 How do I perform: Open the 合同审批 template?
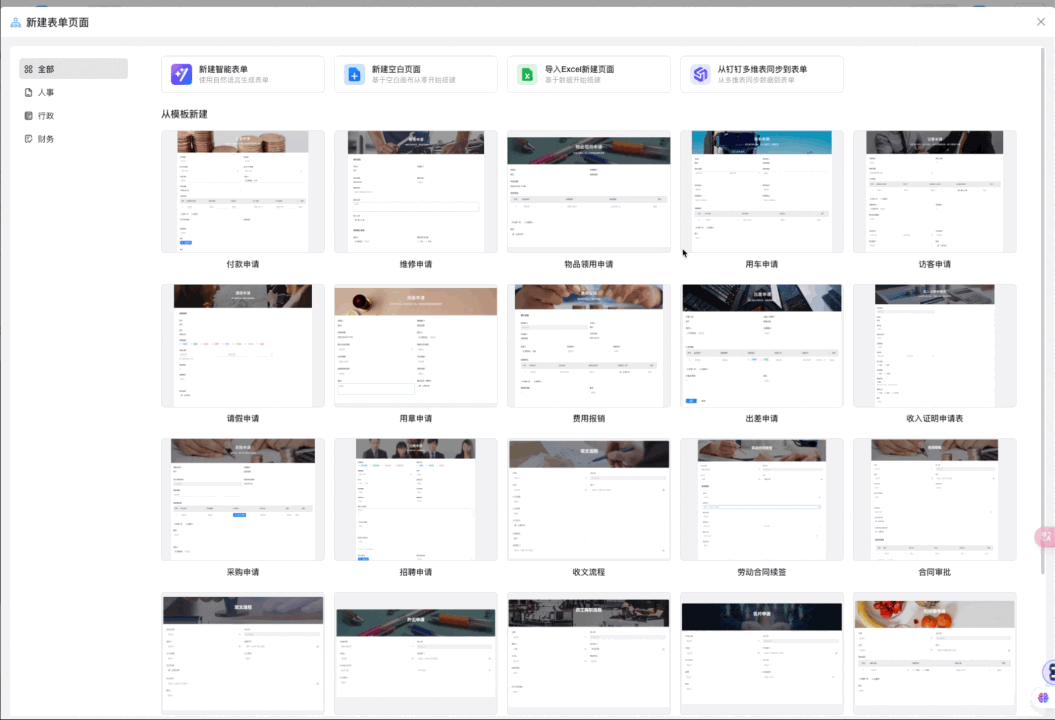tap(934, 499)
